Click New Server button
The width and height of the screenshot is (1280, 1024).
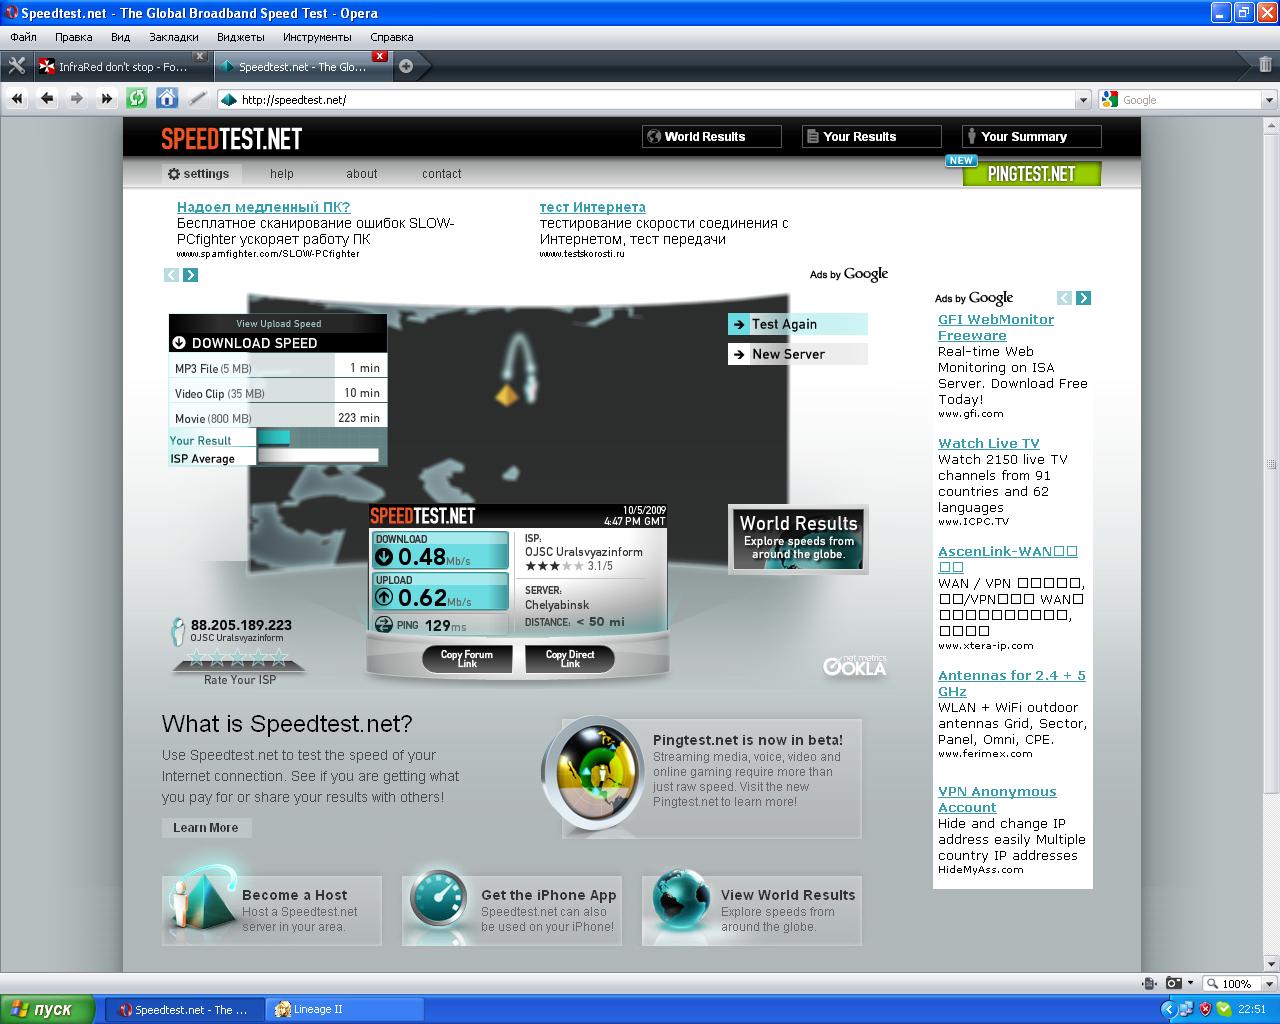click(x=798, y=354)
